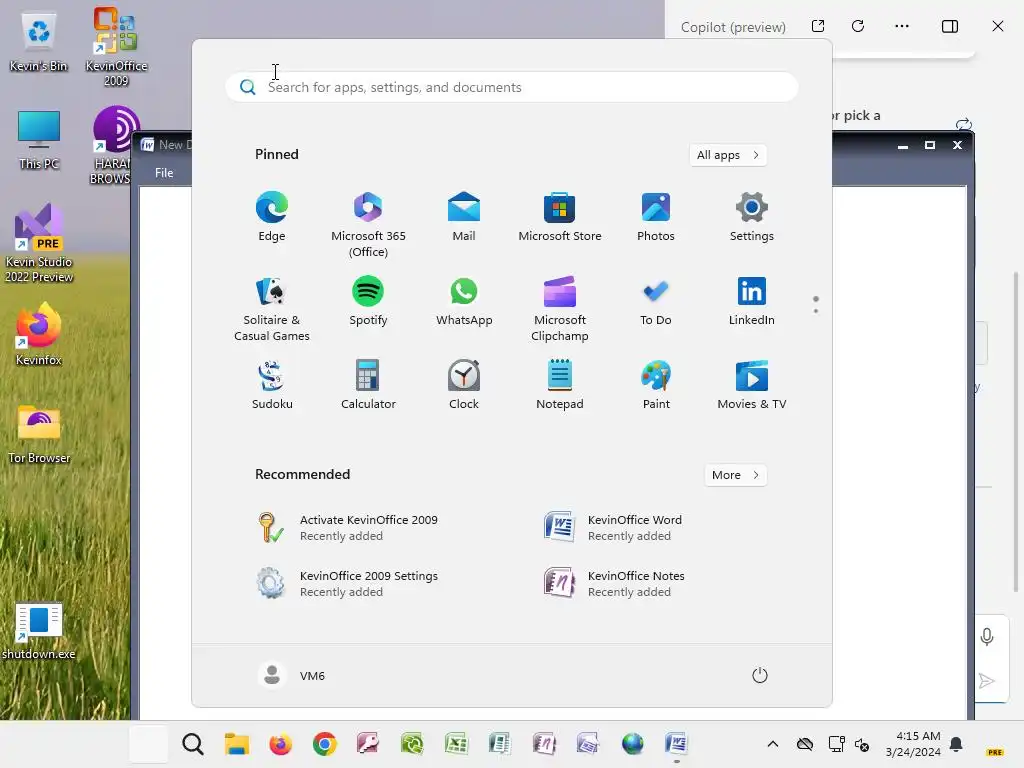
Task: Open the notification bell
Action: pos(956,744)
